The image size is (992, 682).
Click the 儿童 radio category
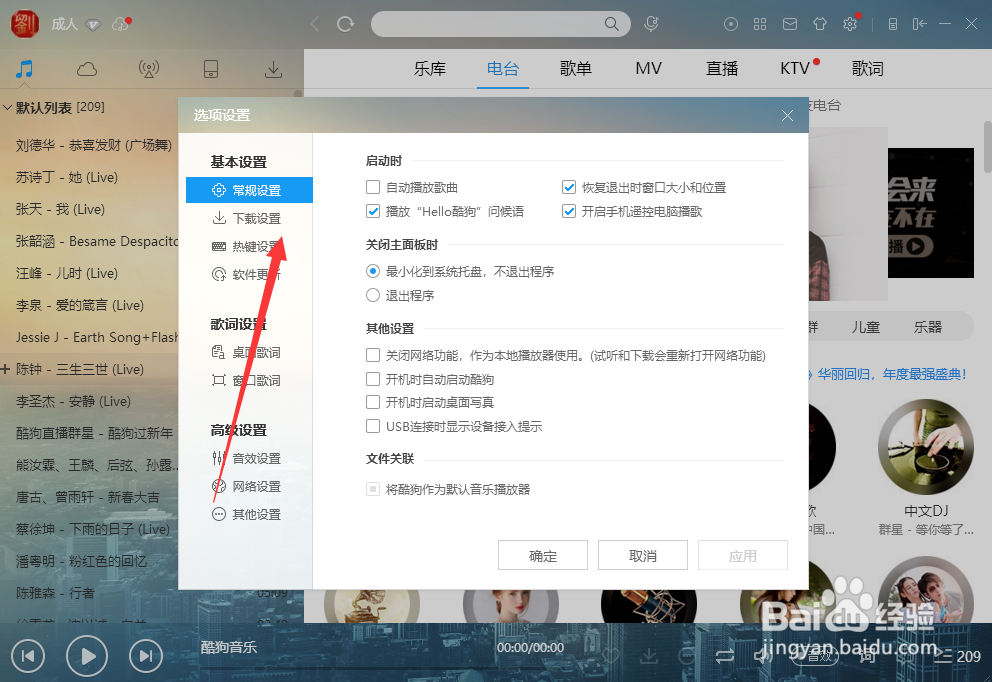pos(865,327)
